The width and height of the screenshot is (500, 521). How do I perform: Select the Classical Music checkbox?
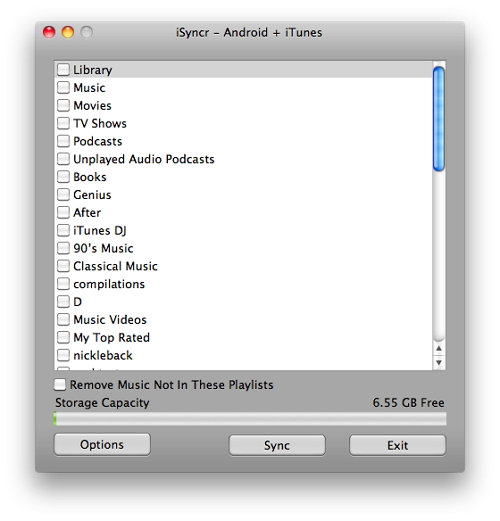pyautogui.click(x=63, y=266)
